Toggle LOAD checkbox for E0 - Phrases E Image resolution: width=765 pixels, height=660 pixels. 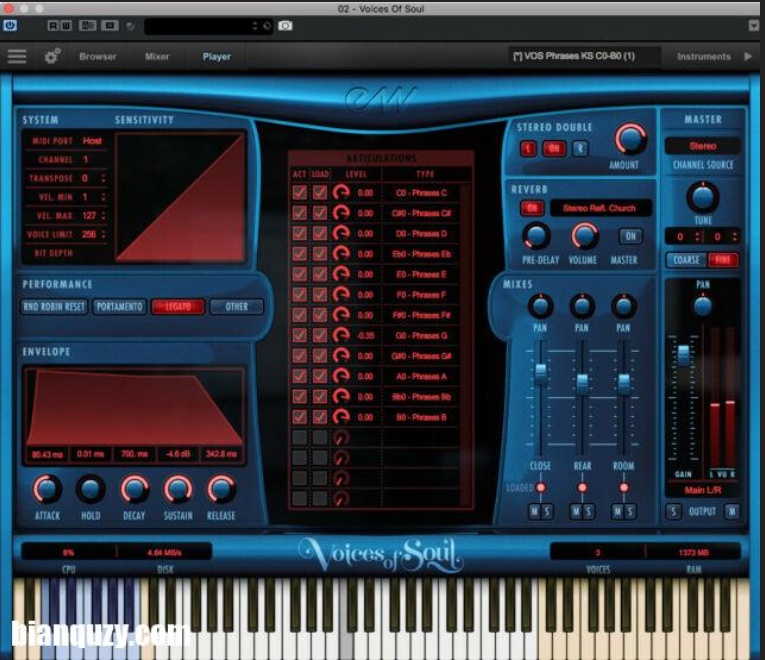click(320, 274)
